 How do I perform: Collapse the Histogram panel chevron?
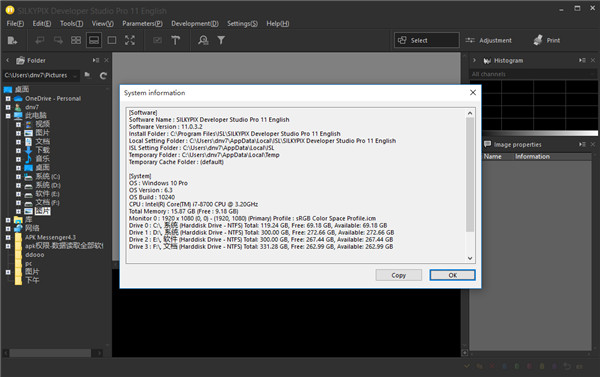tap(474, 60)
